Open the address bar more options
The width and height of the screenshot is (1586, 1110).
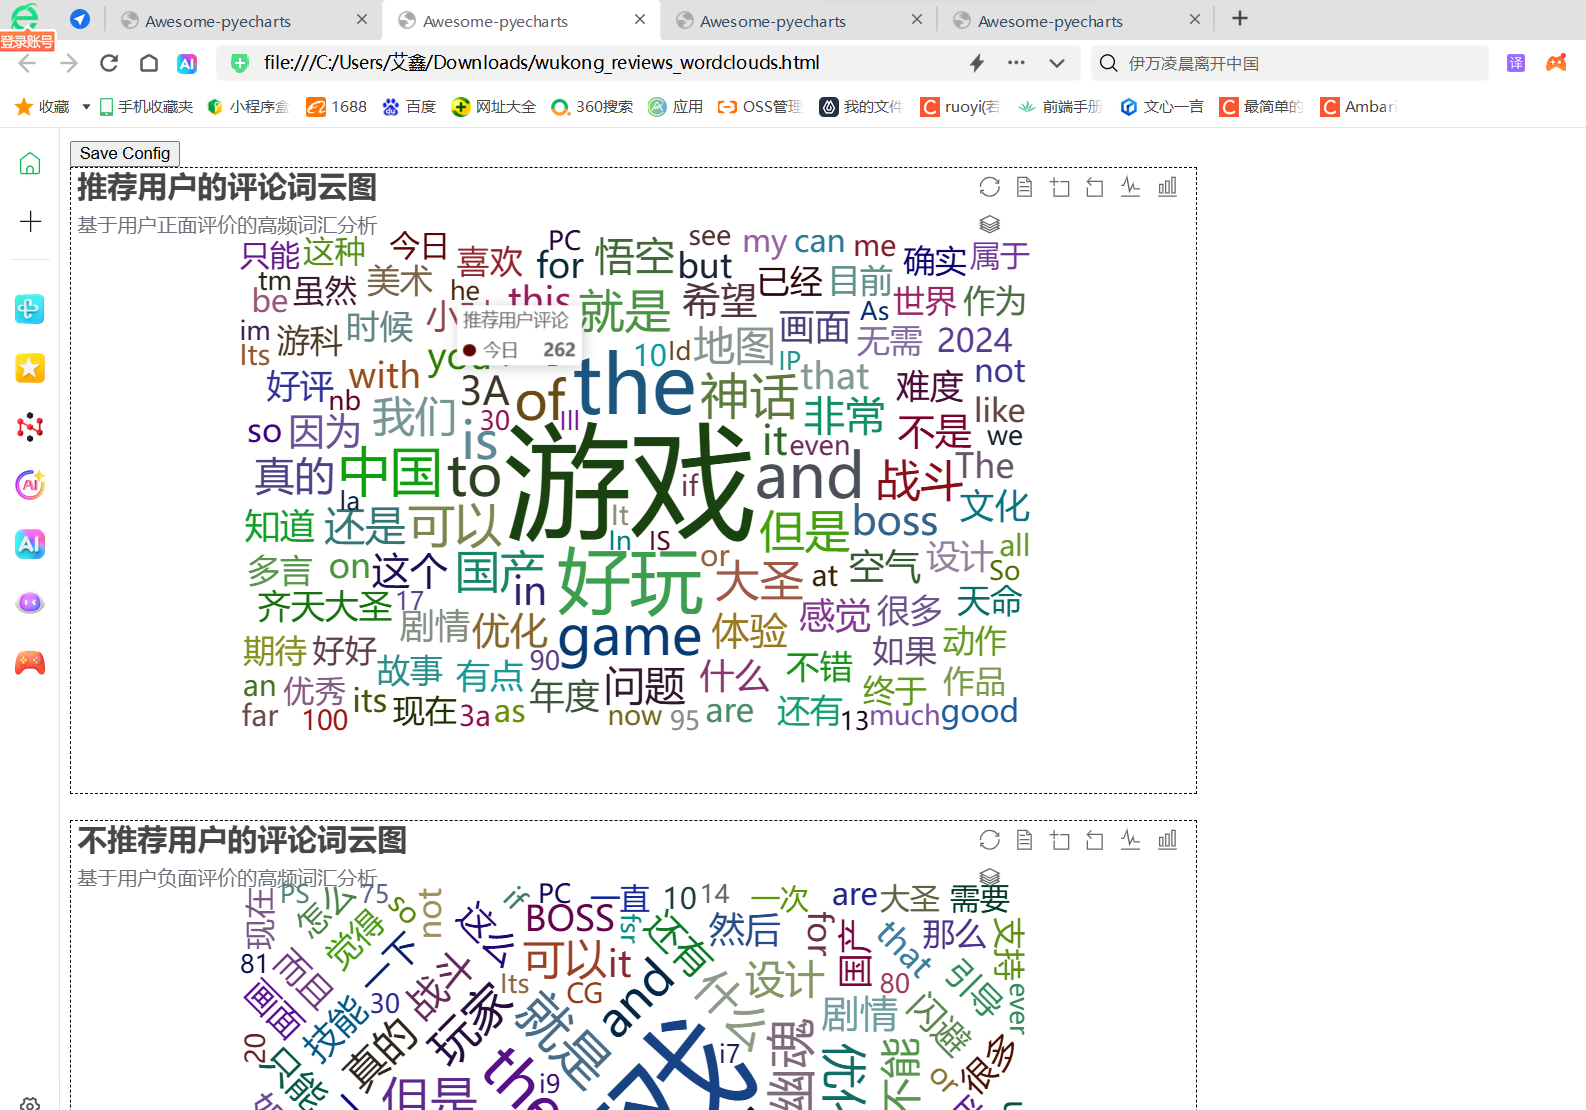(x=1016, y=63)
